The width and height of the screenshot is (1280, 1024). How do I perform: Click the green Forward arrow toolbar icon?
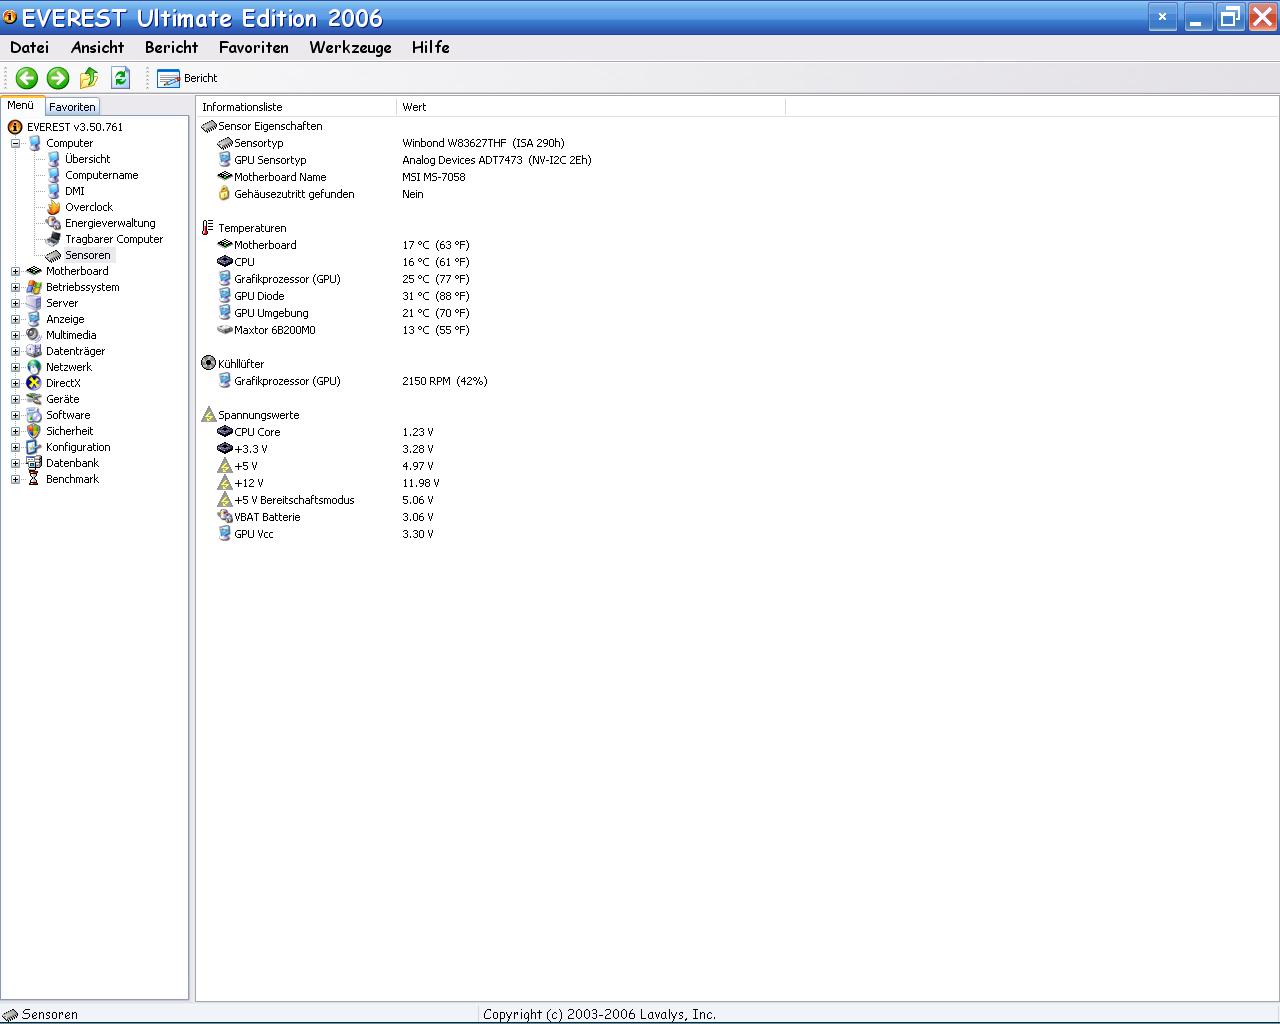click(x=58, y=78)
